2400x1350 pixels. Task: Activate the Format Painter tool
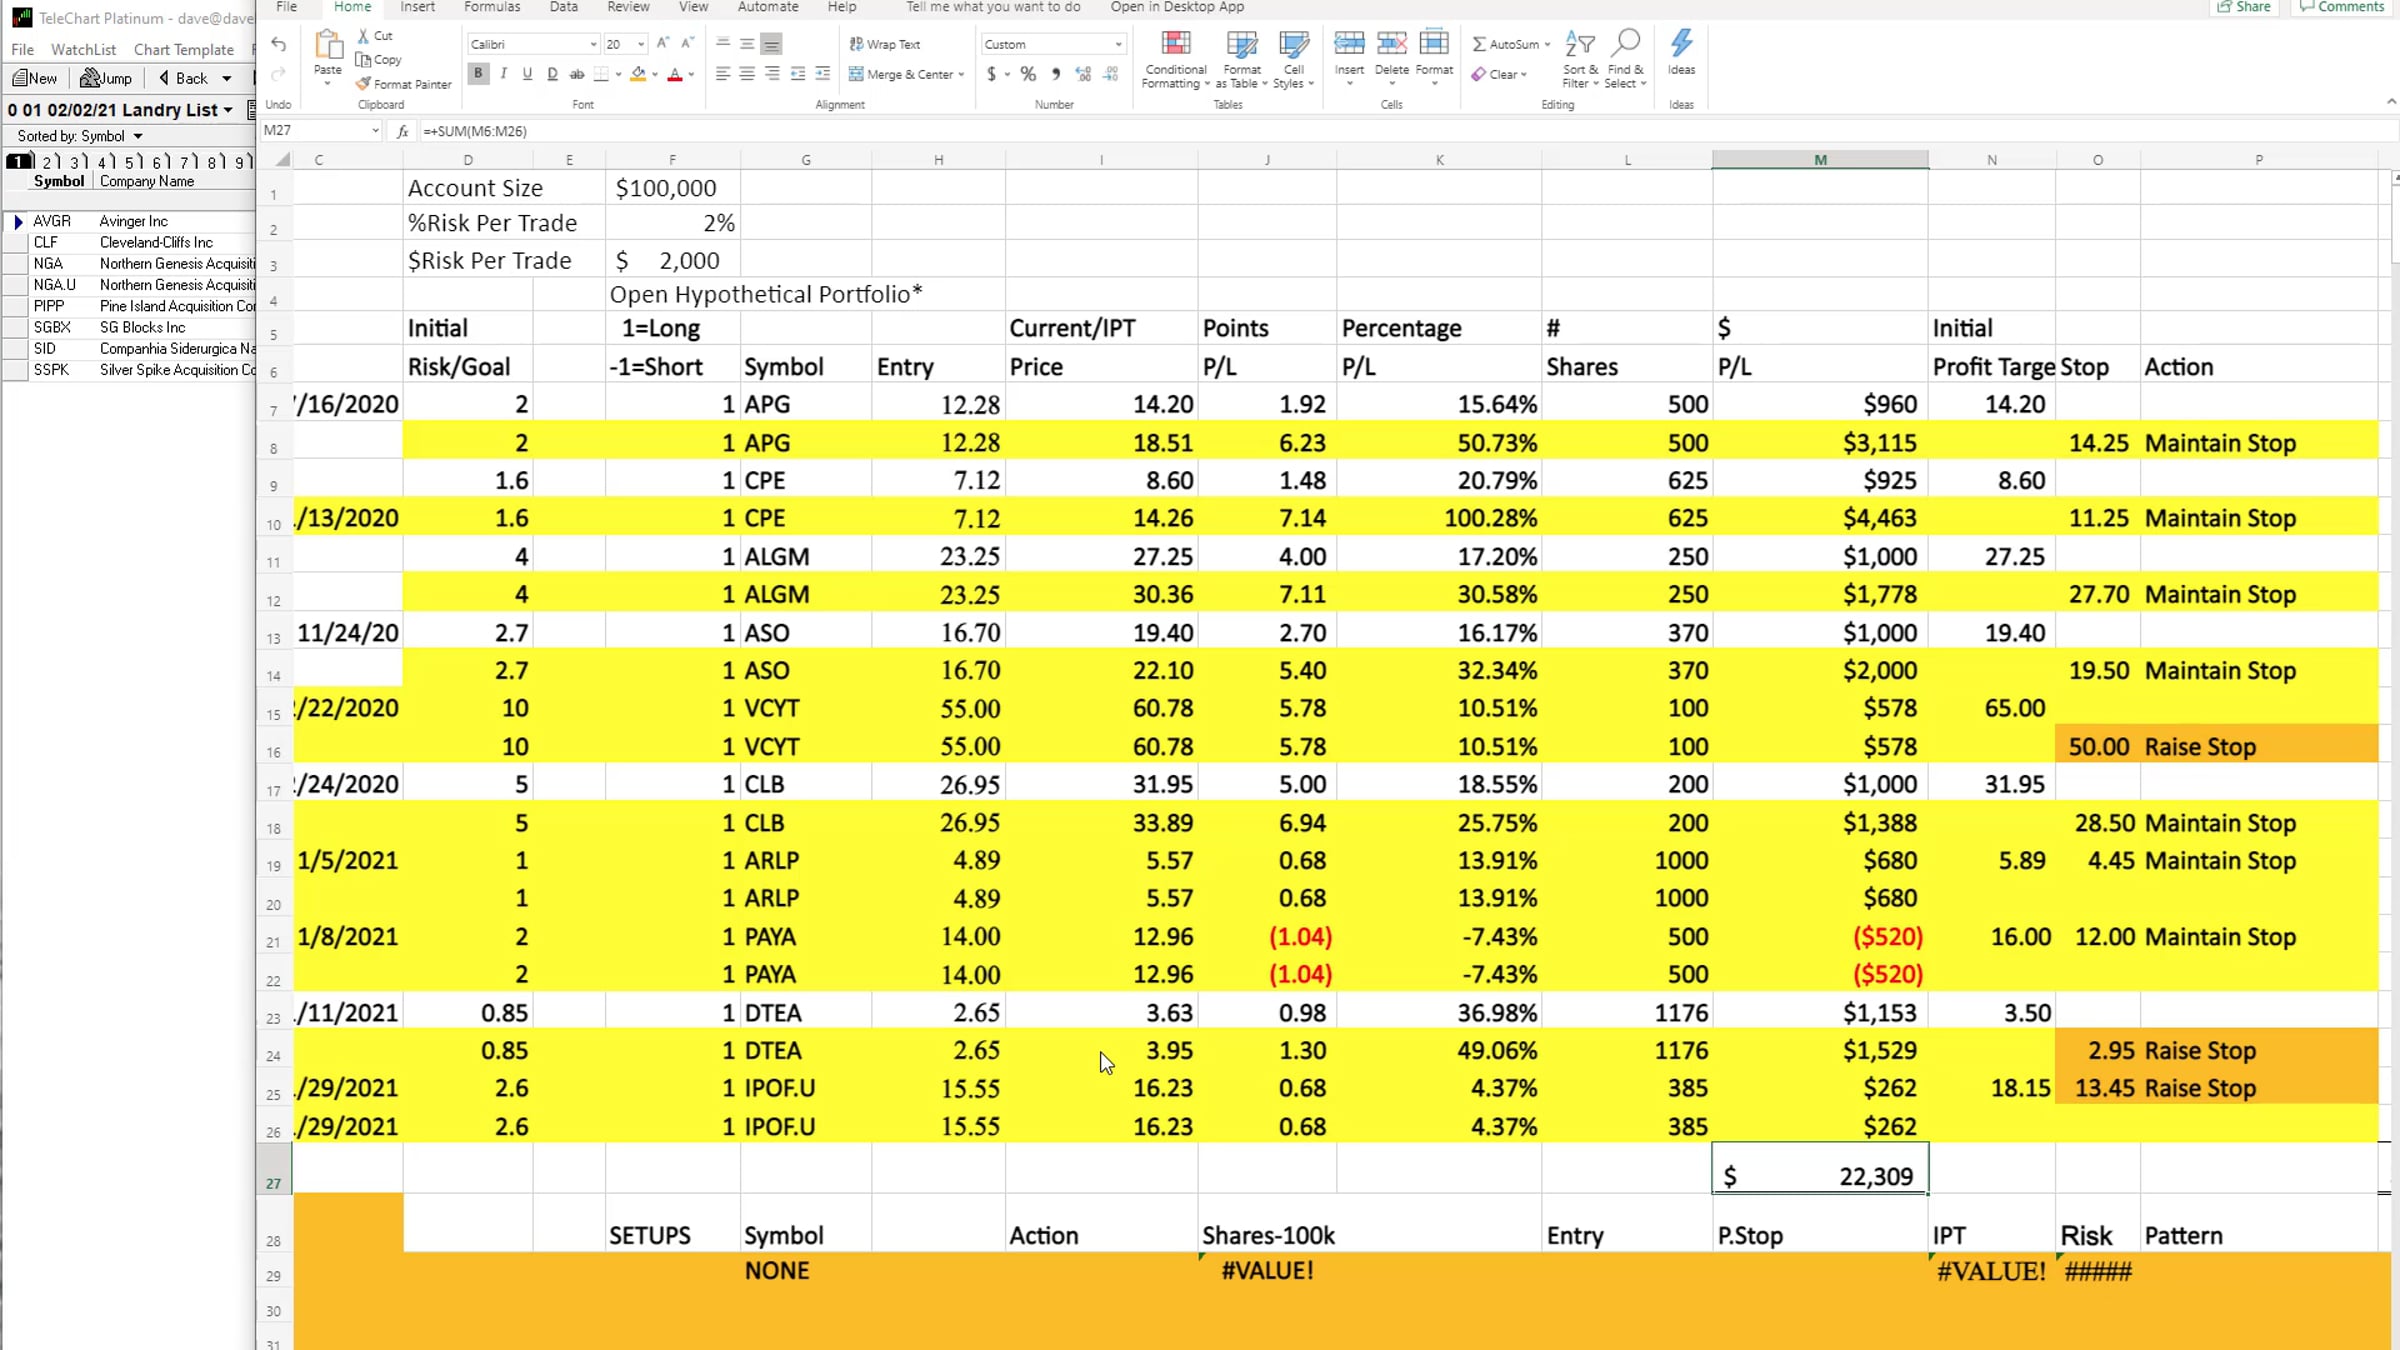[404, 84]
